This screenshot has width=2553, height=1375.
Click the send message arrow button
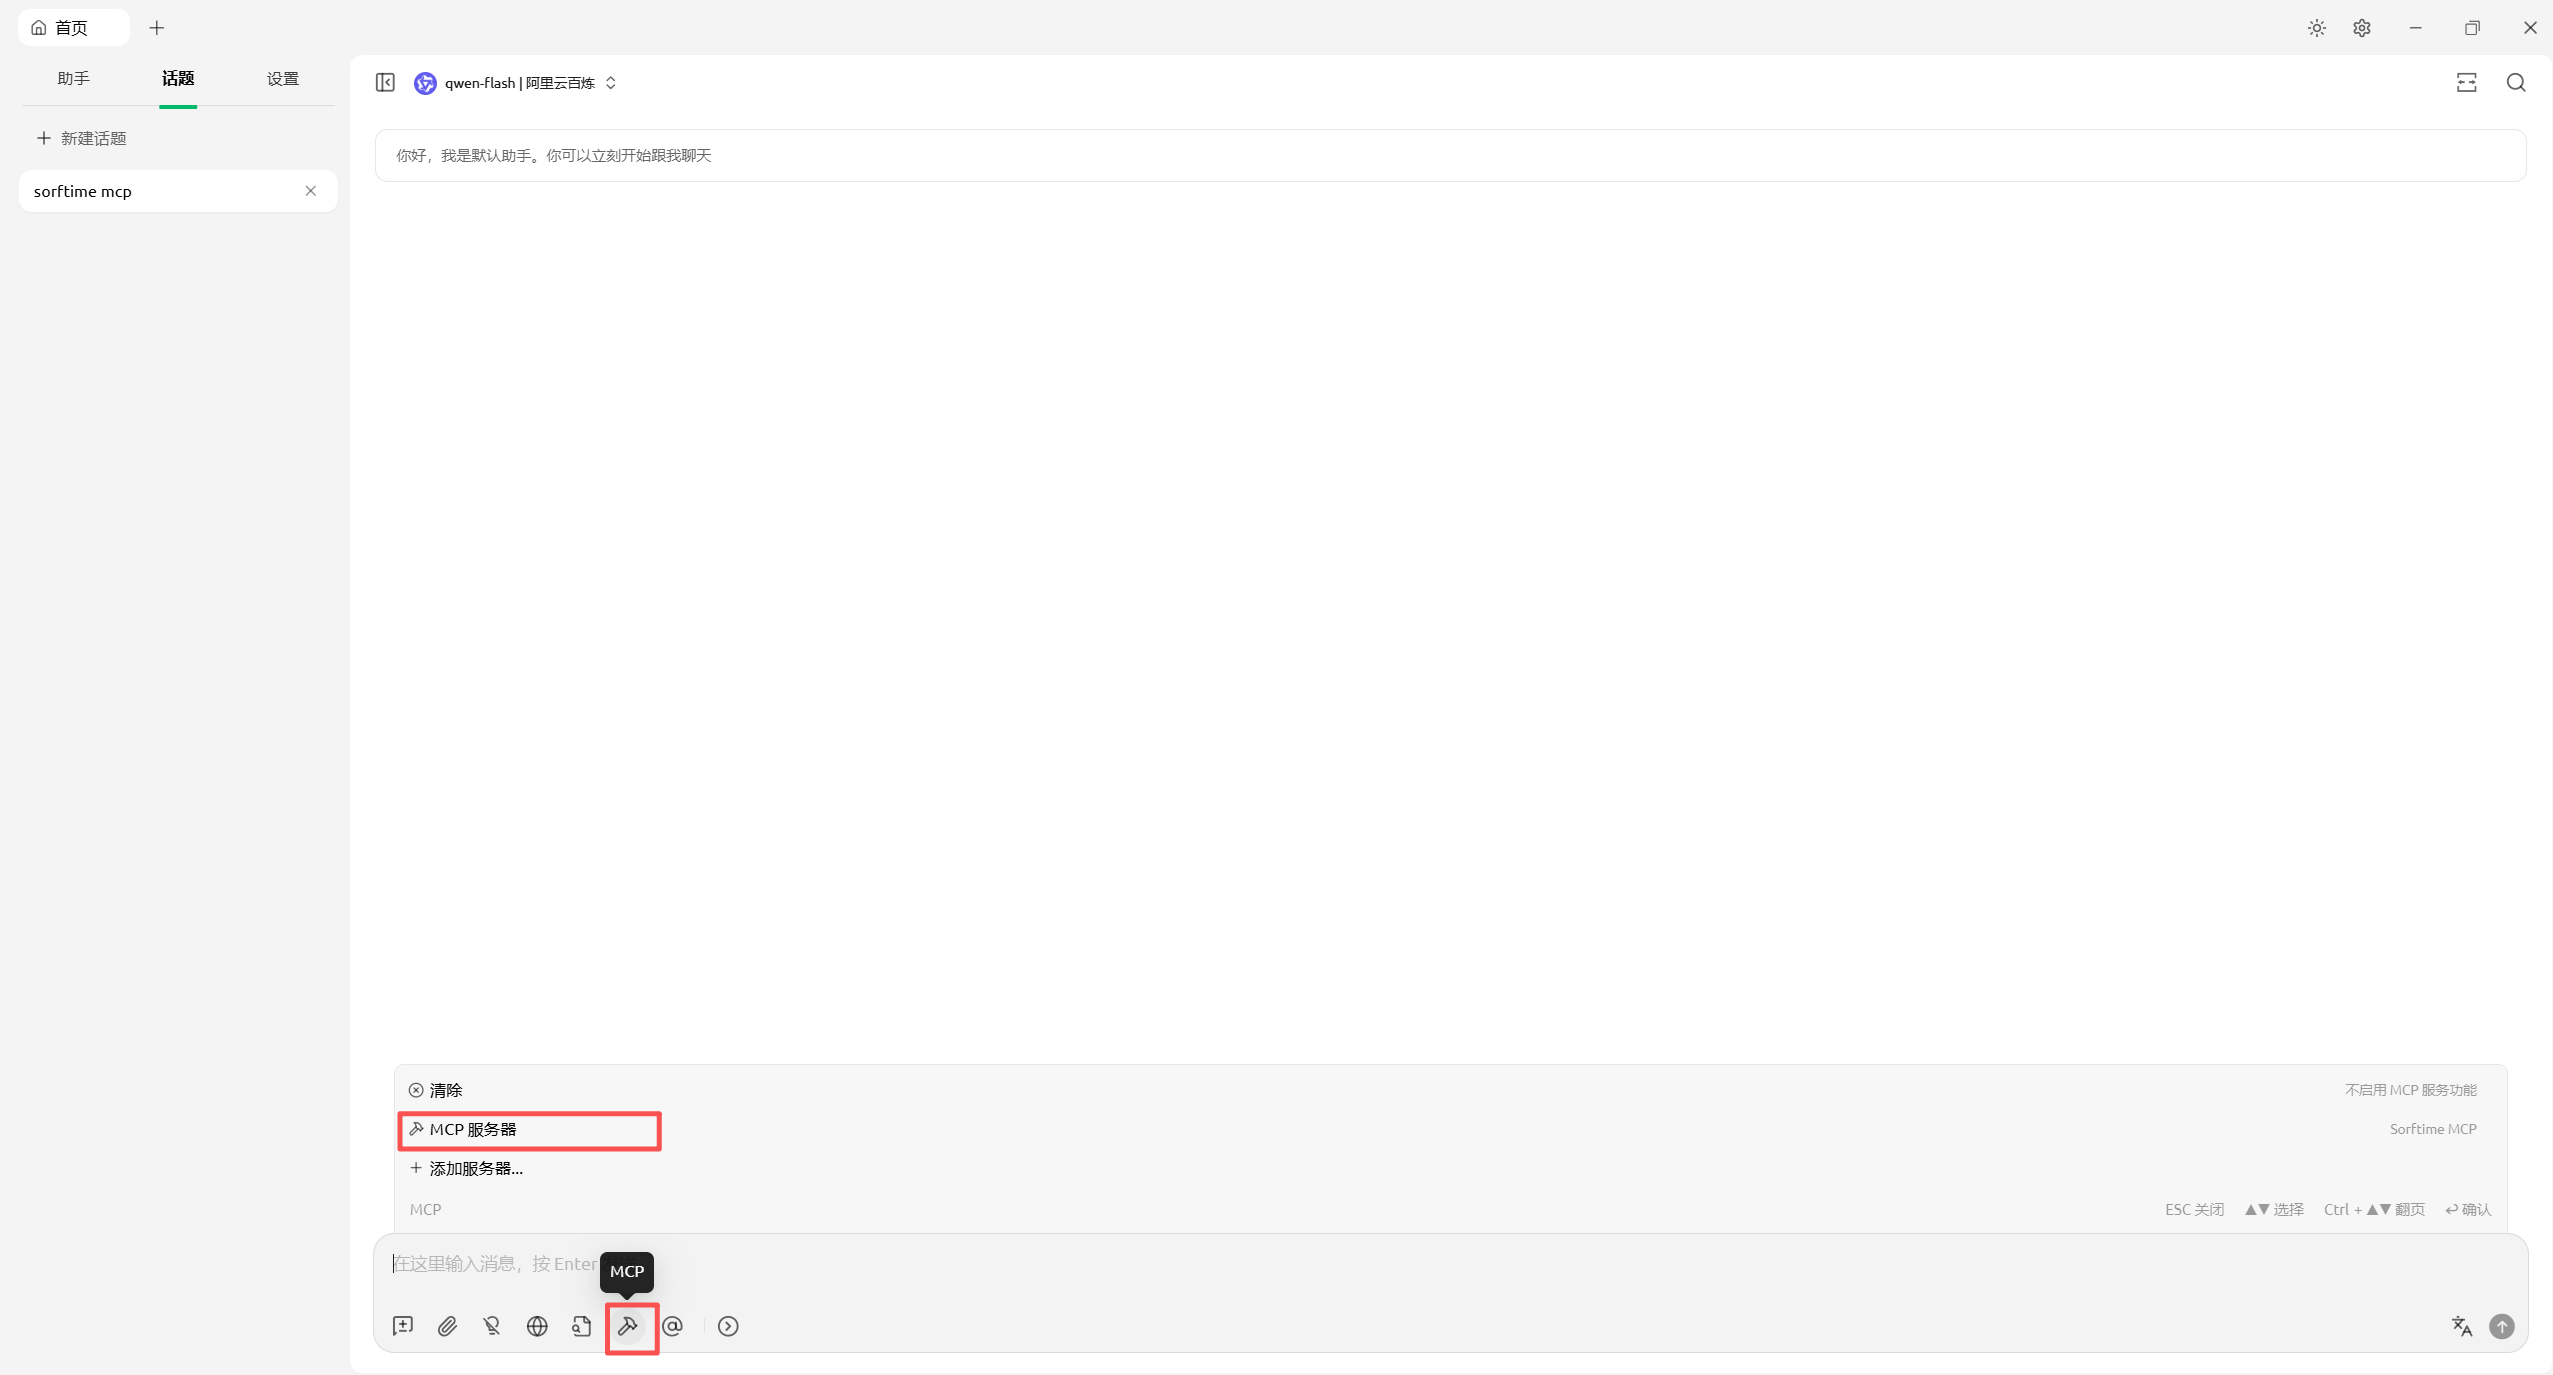click(2502, 1326)
